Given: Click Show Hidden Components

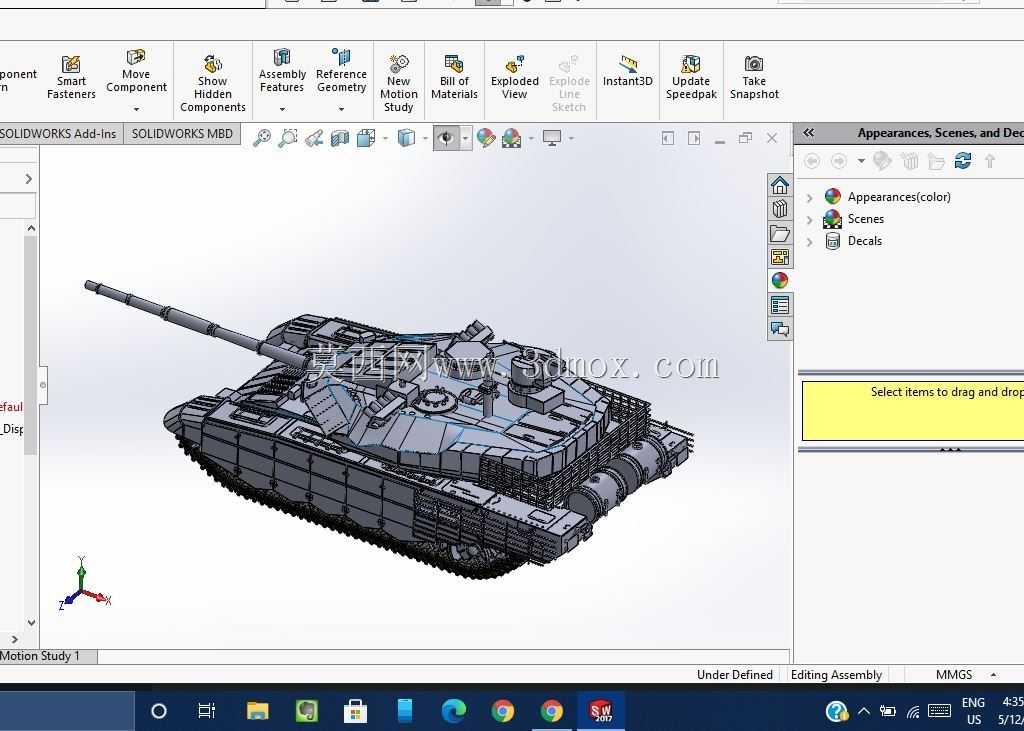Looking at the screenshot, I should 213,84.
